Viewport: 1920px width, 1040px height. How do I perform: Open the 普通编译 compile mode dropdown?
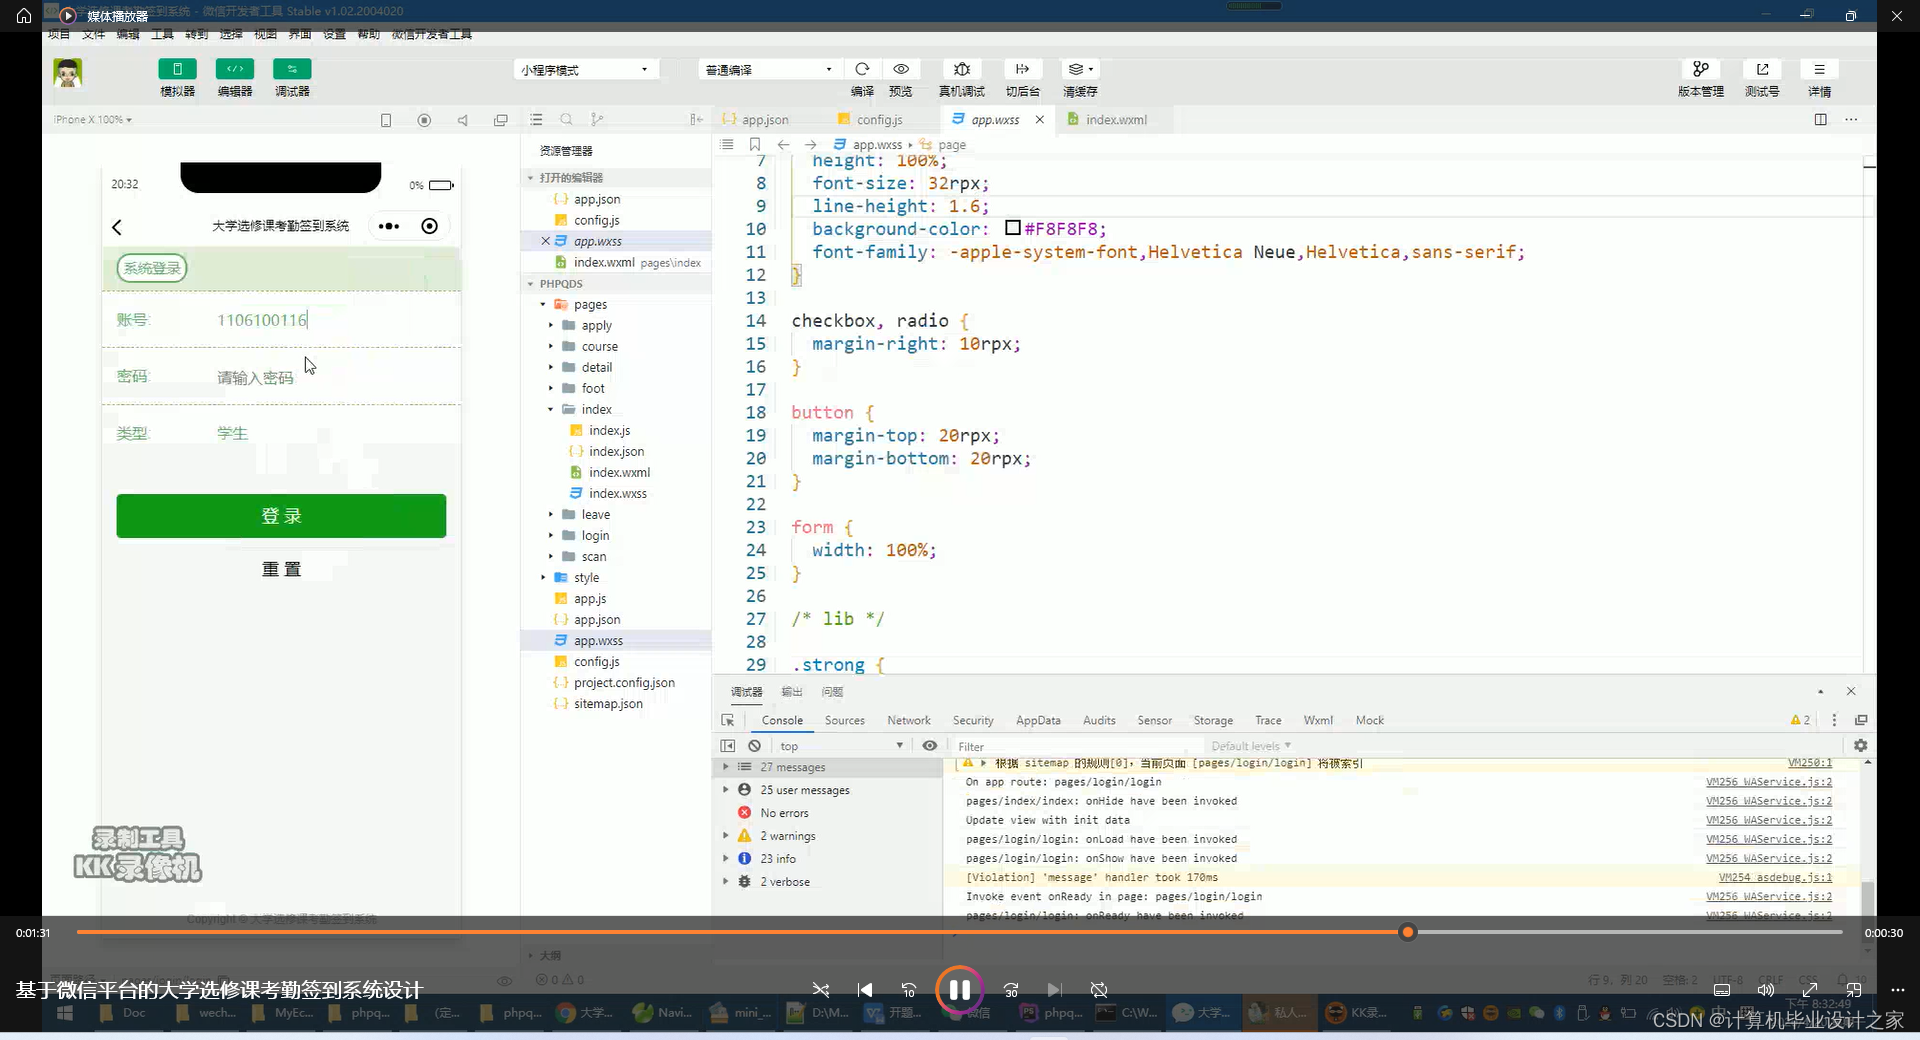pos(768,70)
